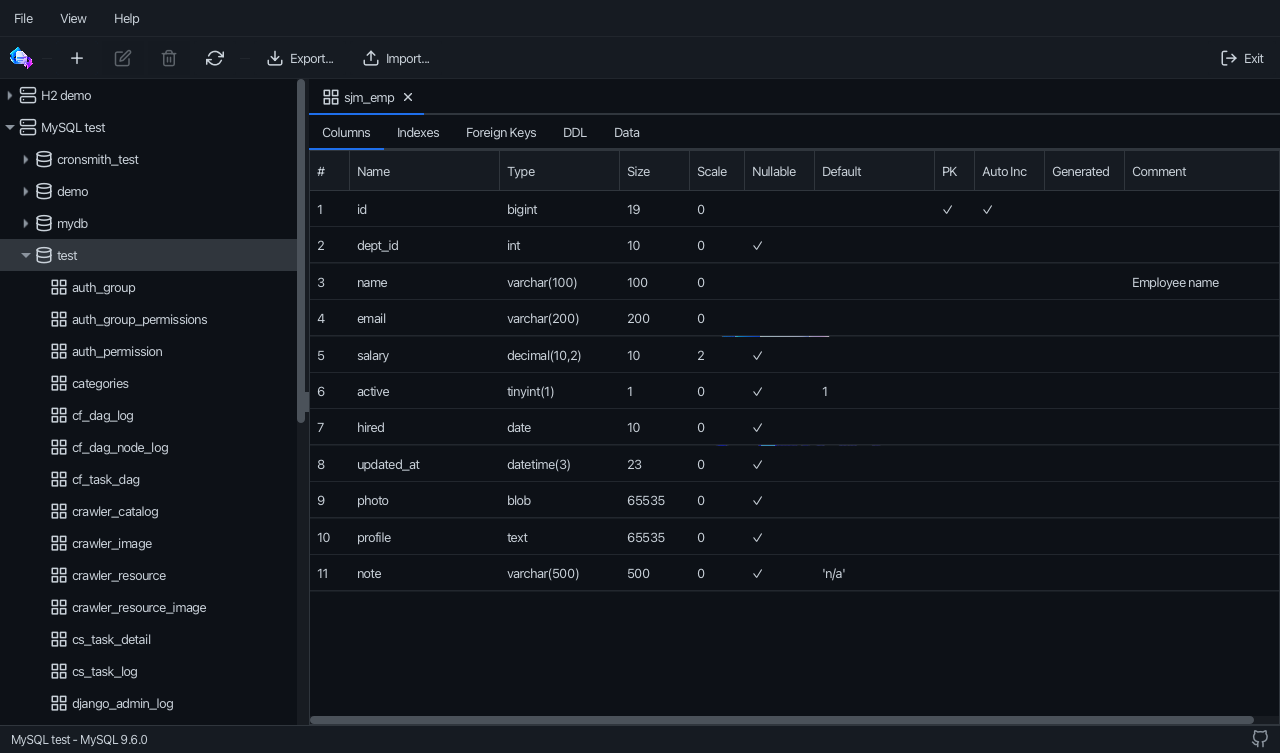The image size is (1280, 753).
Task: Click the Nullable checkmark for dept_id
Action: [x=758, y=245]
